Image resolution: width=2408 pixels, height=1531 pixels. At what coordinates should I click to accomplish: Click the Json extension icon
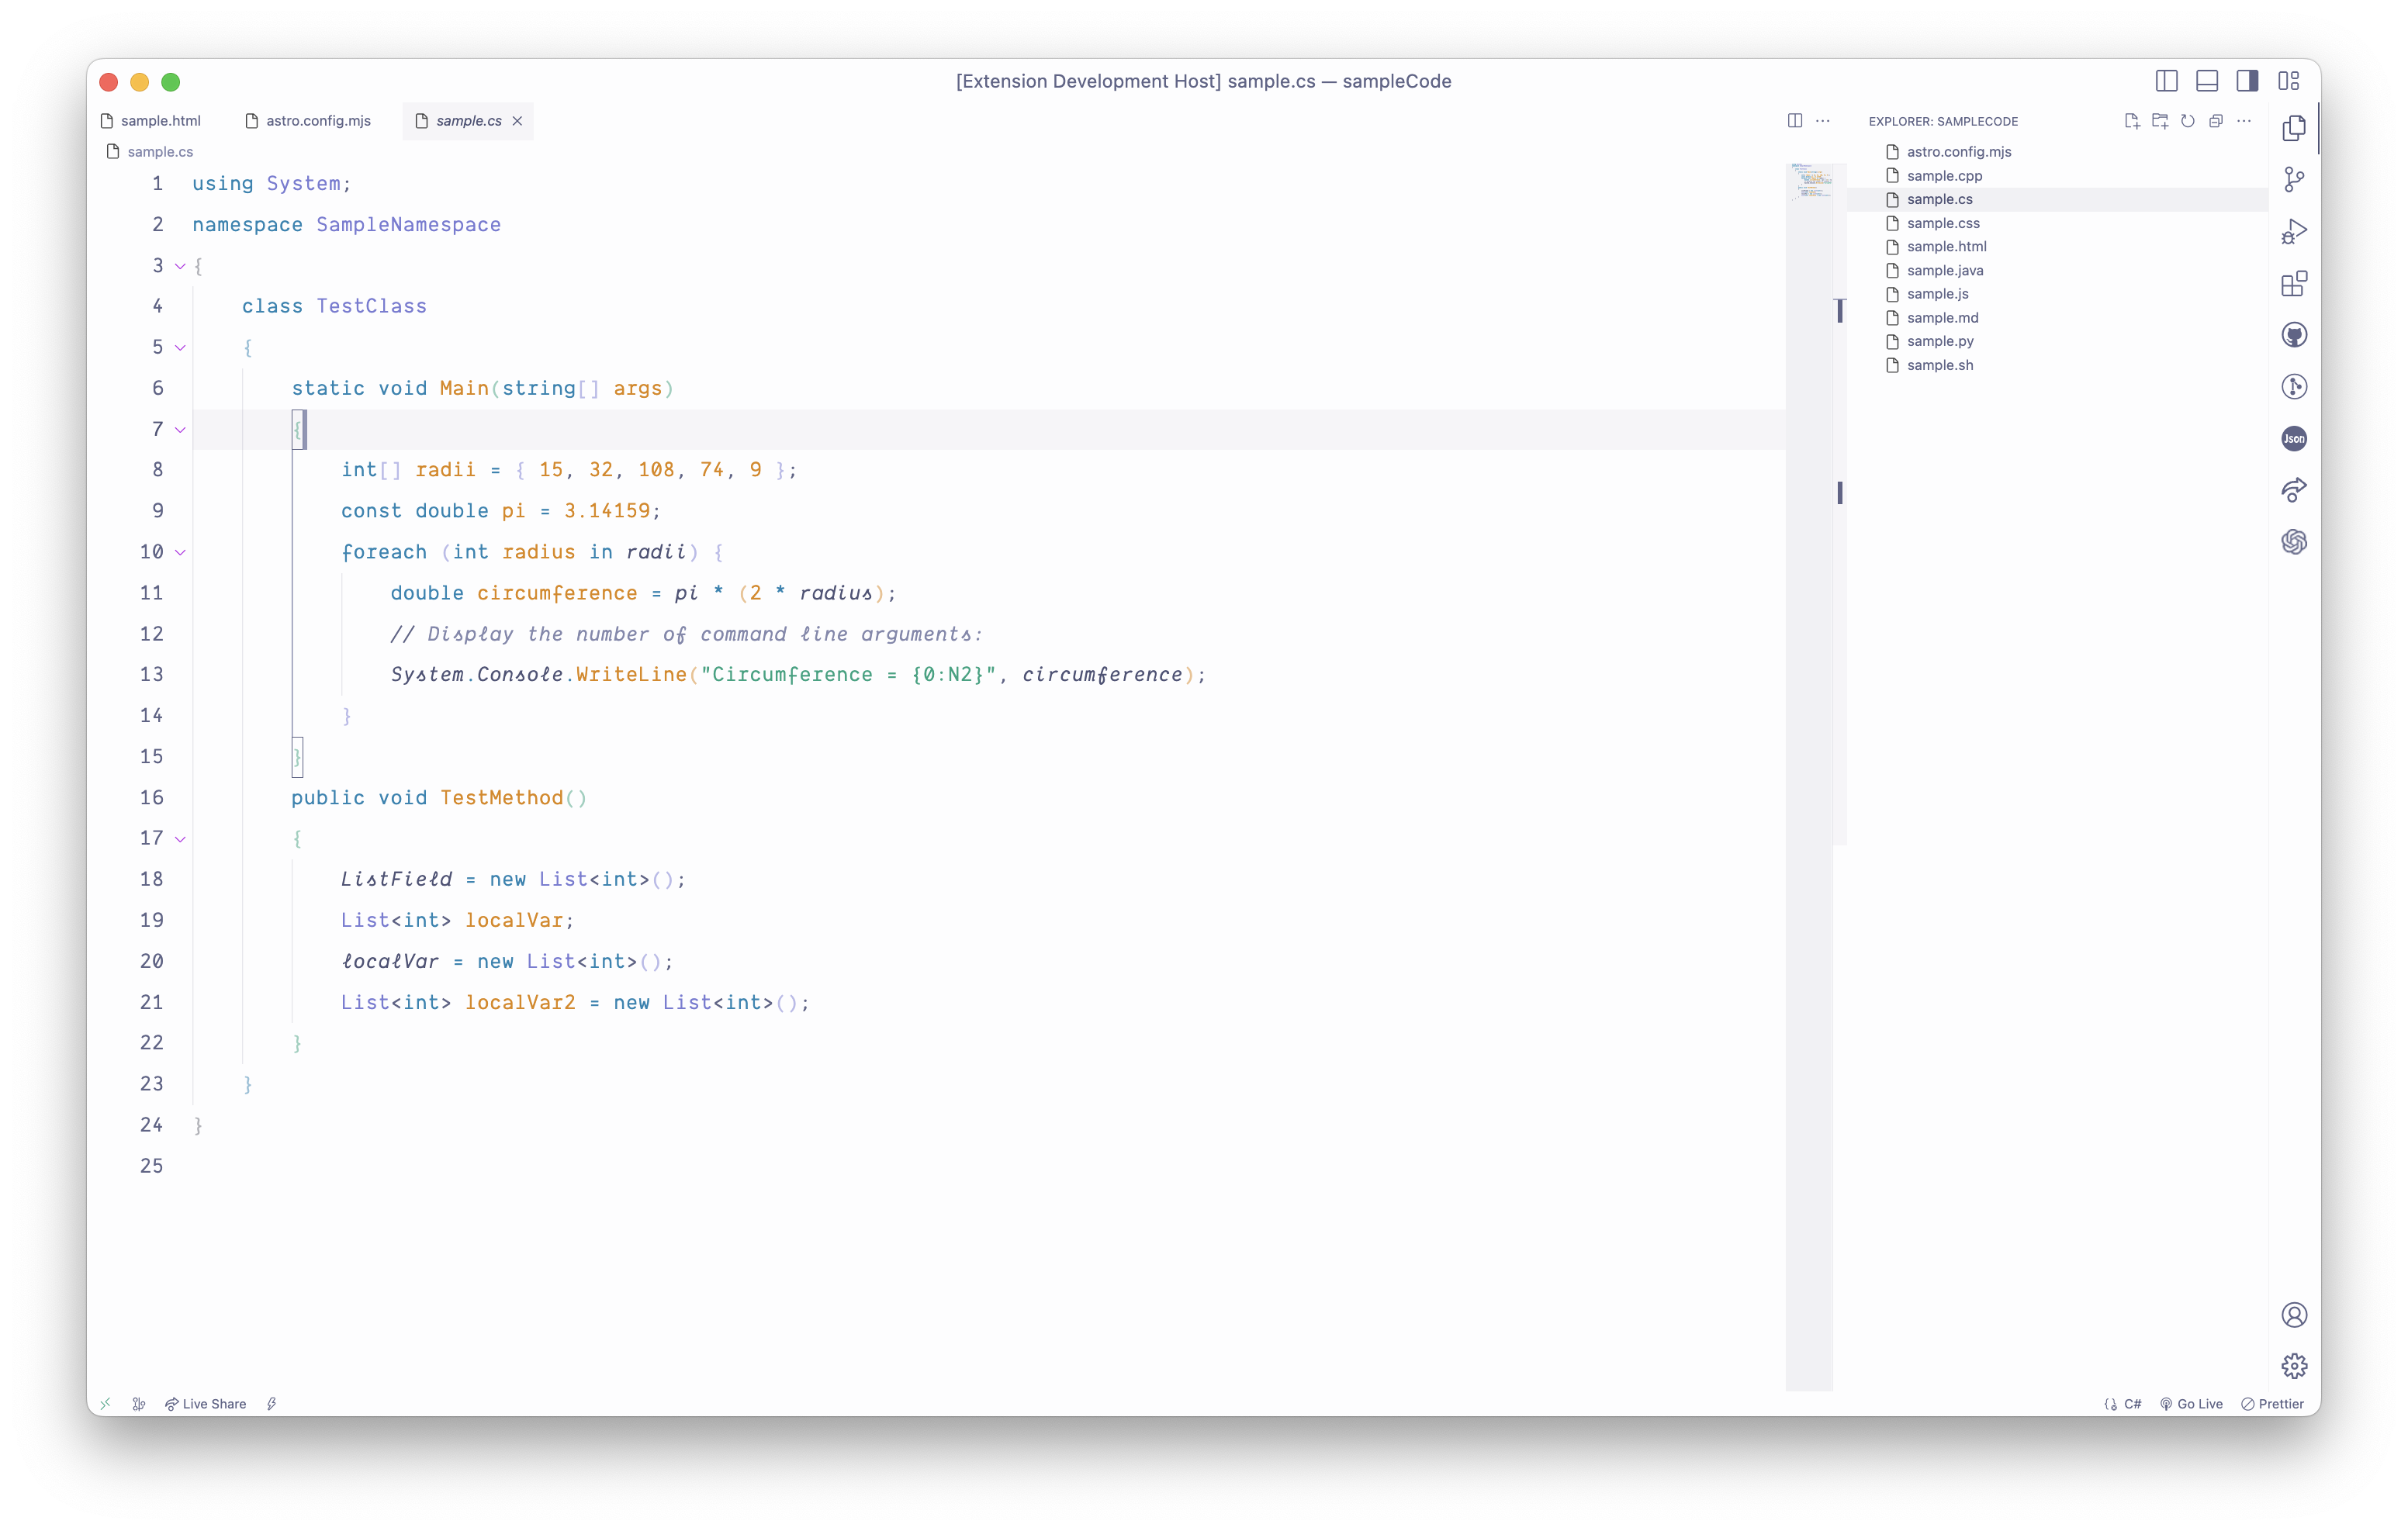2294,438
